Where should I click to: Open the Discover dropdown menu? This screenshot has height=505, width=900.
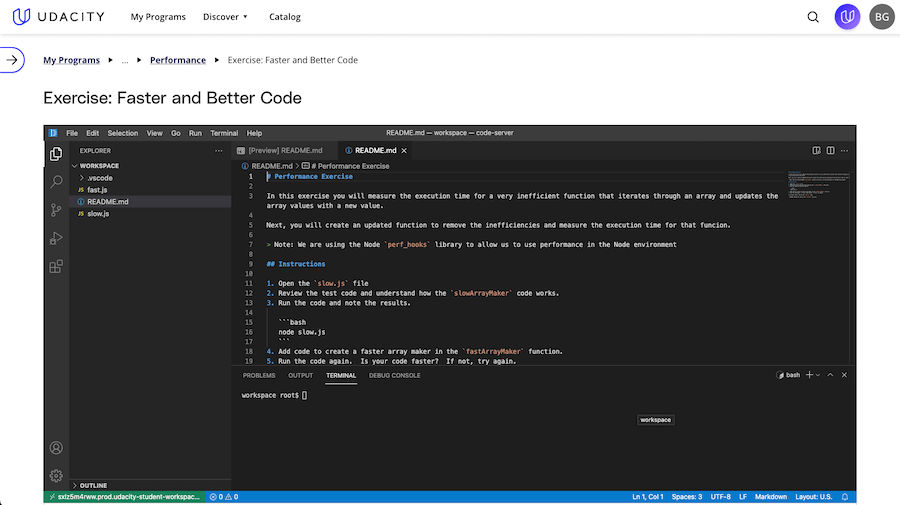coord(225,17)
